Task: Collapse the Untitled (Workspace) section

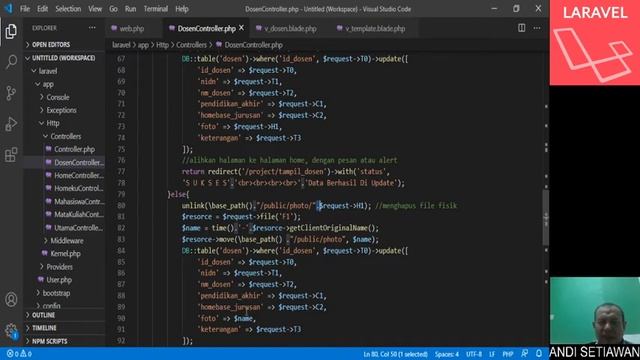Action: pyautogui.click(x=63, y=58)
